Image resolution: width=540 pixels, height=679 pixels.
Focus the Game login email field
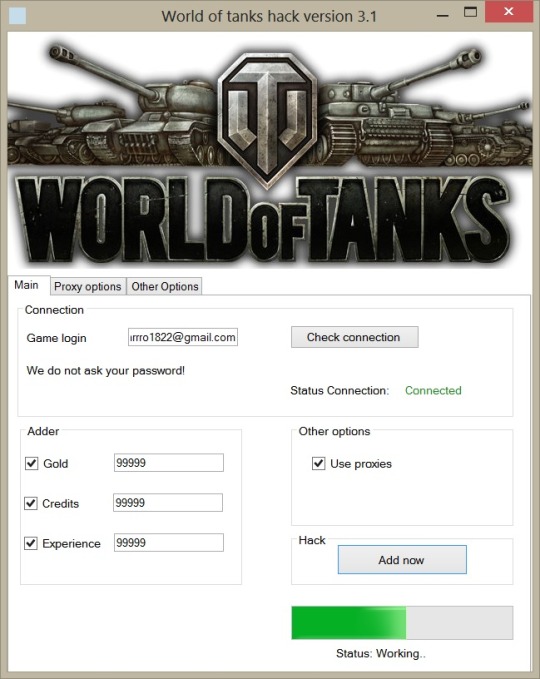click(x=183, y=337)
